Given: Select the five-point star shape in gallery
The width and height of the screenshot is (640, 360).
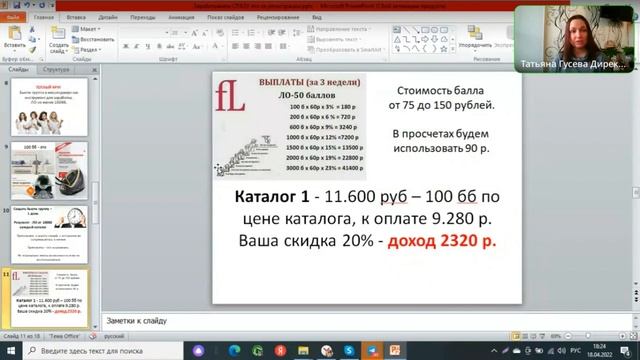Looking at the screenshot, I should coord(444,49).
